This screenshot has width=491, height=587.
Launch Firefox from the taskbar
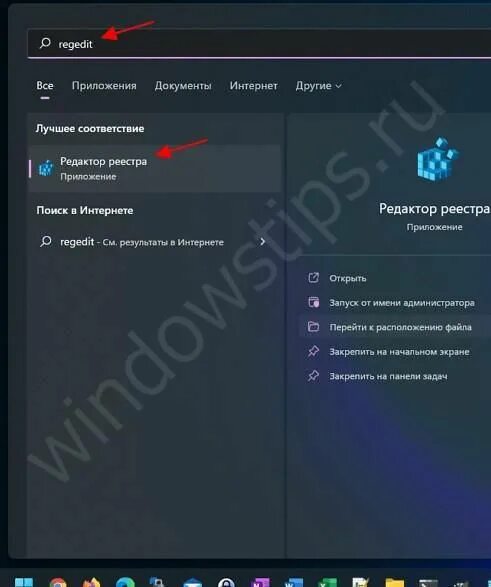[x=92, y=582]
